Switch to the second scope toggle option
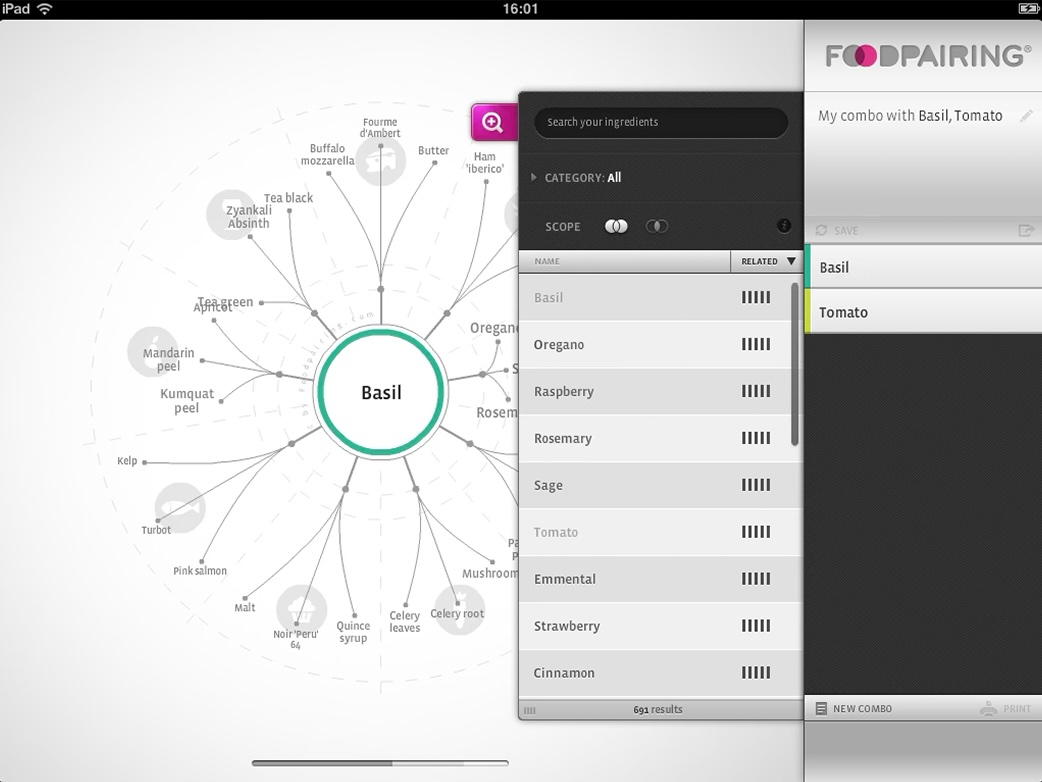This screenshot has height=782, width=1042. (x=657, y=227)
